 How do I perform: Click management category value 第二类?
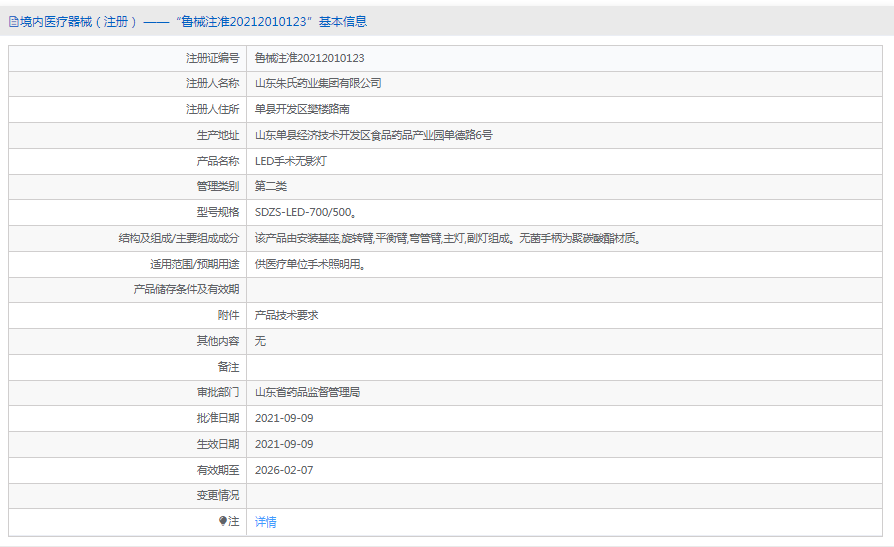pos(271,187)
